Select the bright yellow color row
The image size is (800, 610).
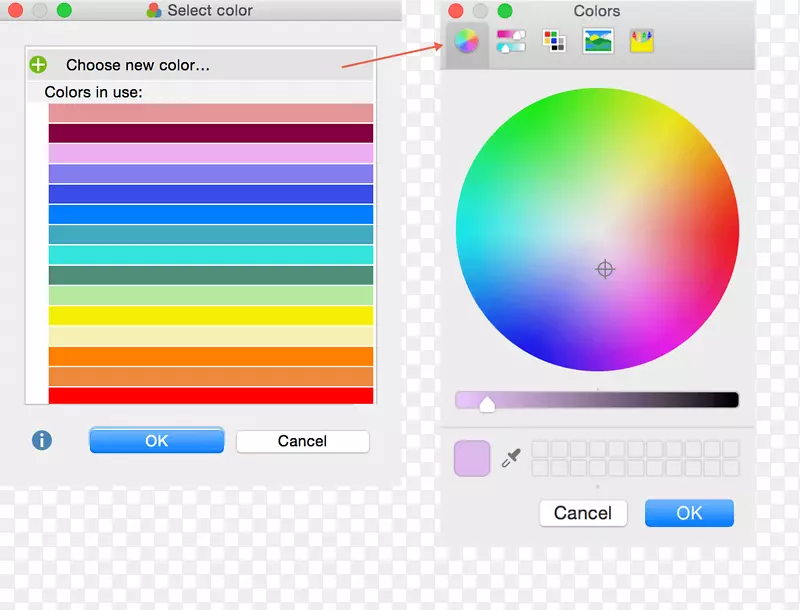click(x=211, y=316)
